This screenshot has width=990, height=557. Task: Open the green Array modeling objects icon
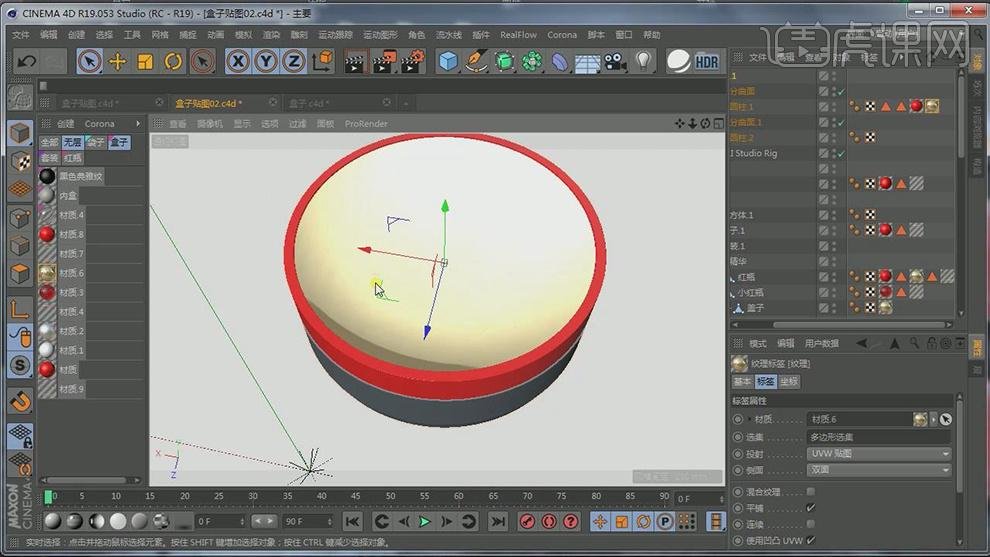[532, 61]
